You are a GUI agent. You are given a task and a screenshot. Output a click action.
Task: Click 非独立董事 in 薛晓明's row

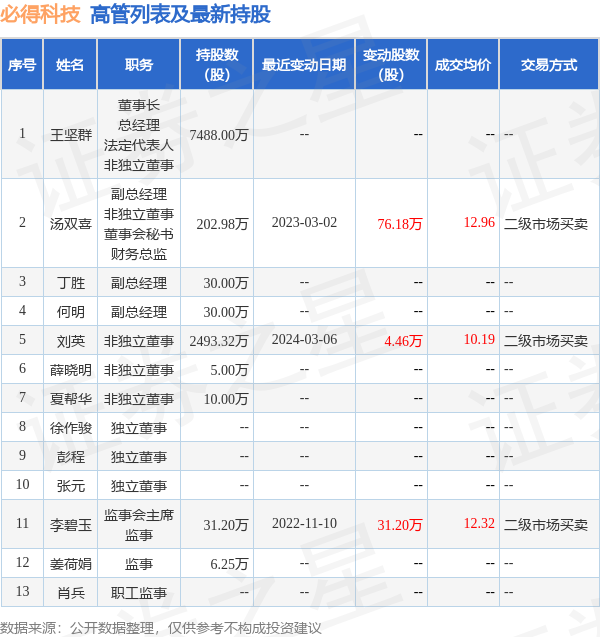[x=139, y=370]
